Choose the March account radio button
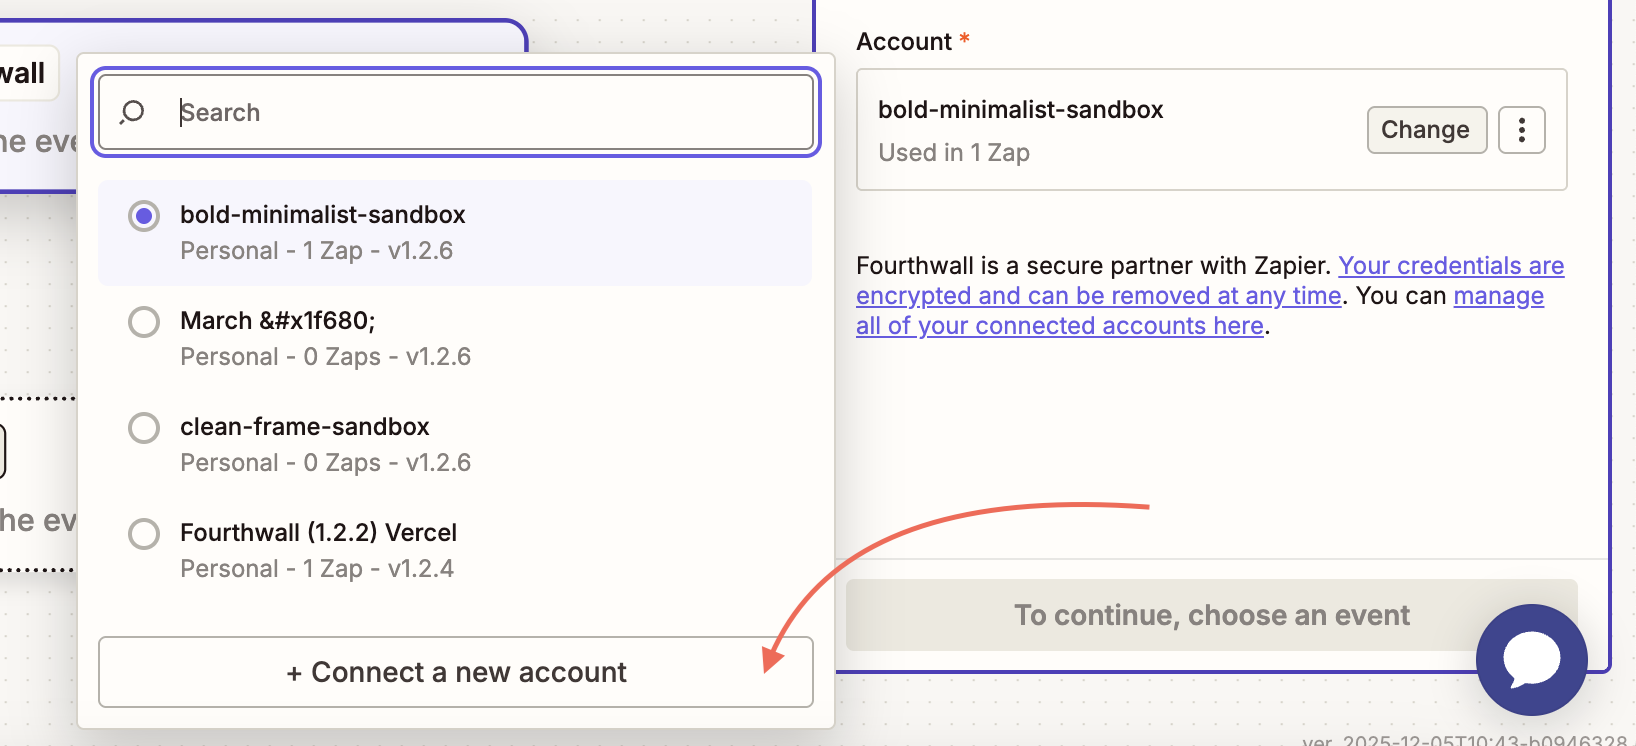Viewport: 1636px width, 746px height. click(144, 322)
